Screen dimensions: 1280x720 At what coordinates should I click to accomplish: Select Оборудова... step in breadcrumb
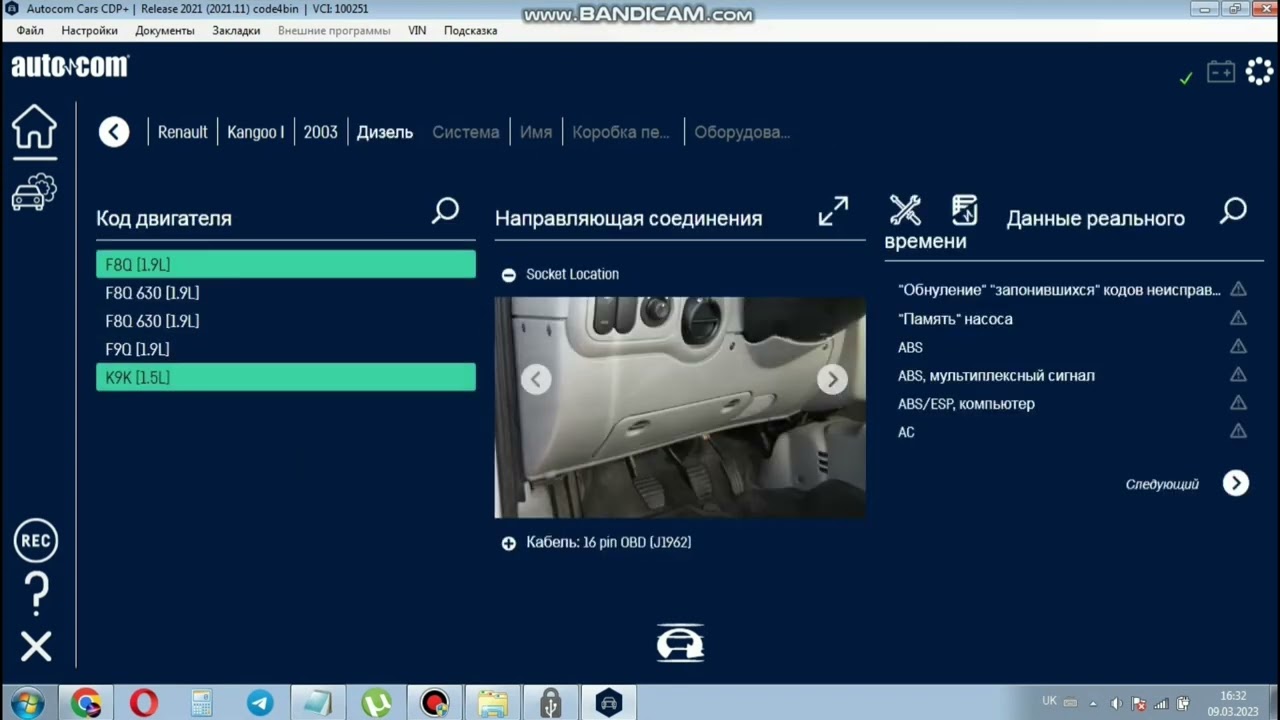click(742, 132)
